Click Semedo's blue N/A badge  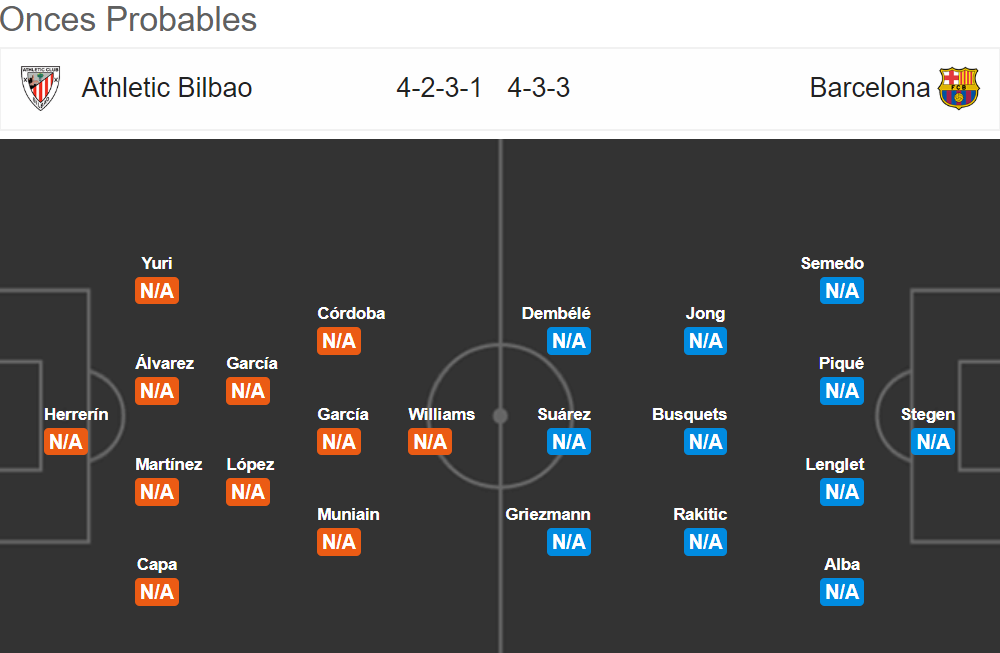[842, 290]
